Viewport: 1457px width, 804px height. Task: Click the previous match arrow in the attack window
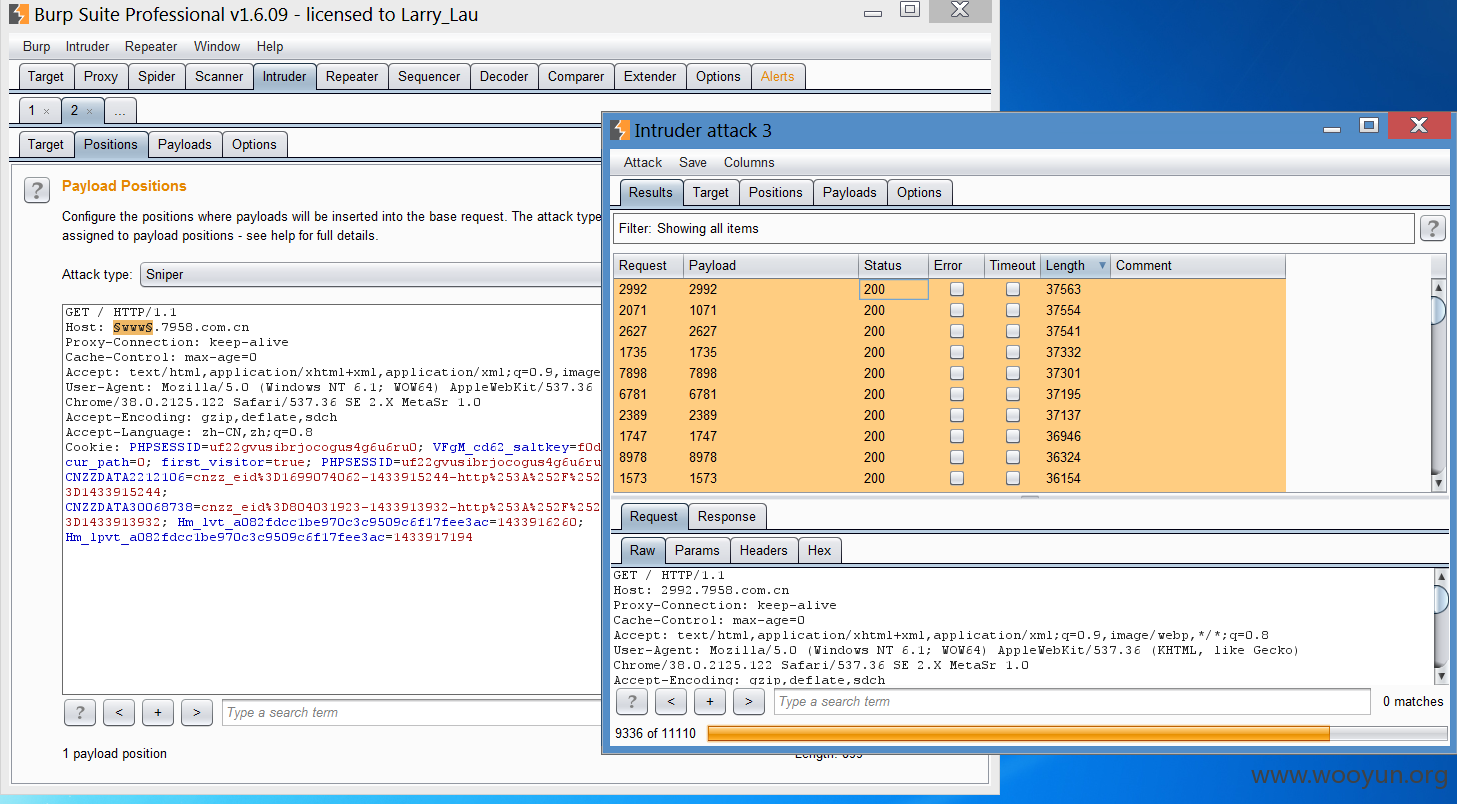[x=671, y=701]
